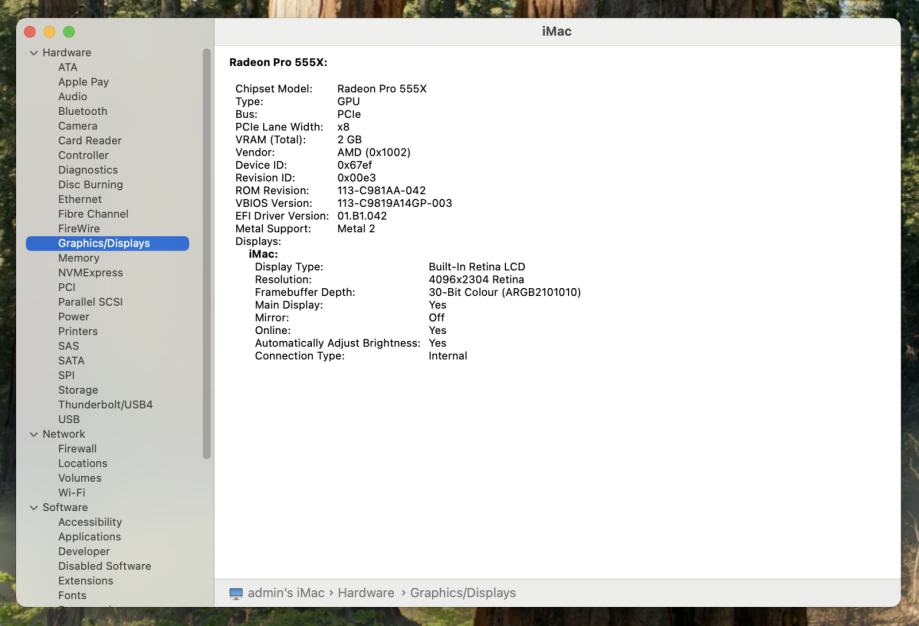
Task: Click the bold iMac display heading
Action: point(263,254)
